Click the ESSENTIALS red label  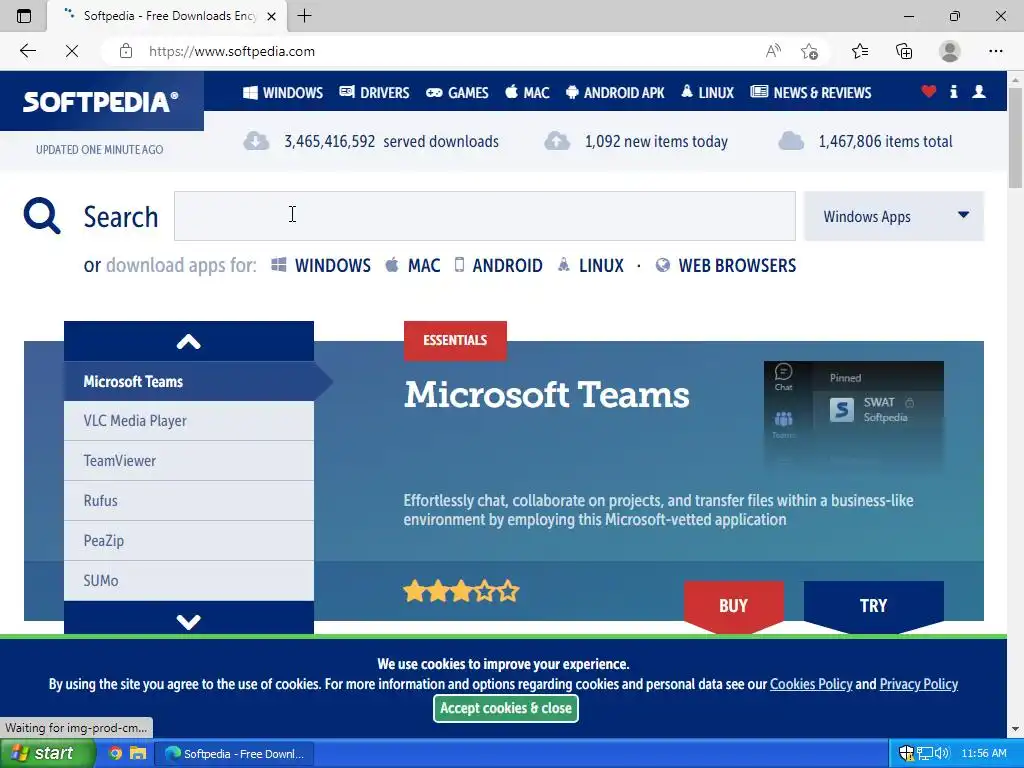pos(455,340)
